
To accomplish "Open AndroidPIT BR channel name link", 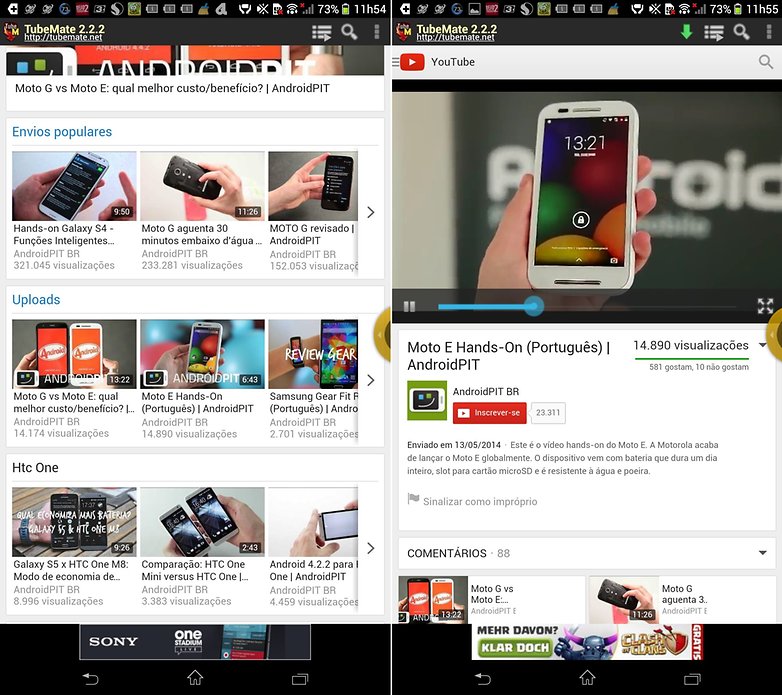I will point(486,391).
